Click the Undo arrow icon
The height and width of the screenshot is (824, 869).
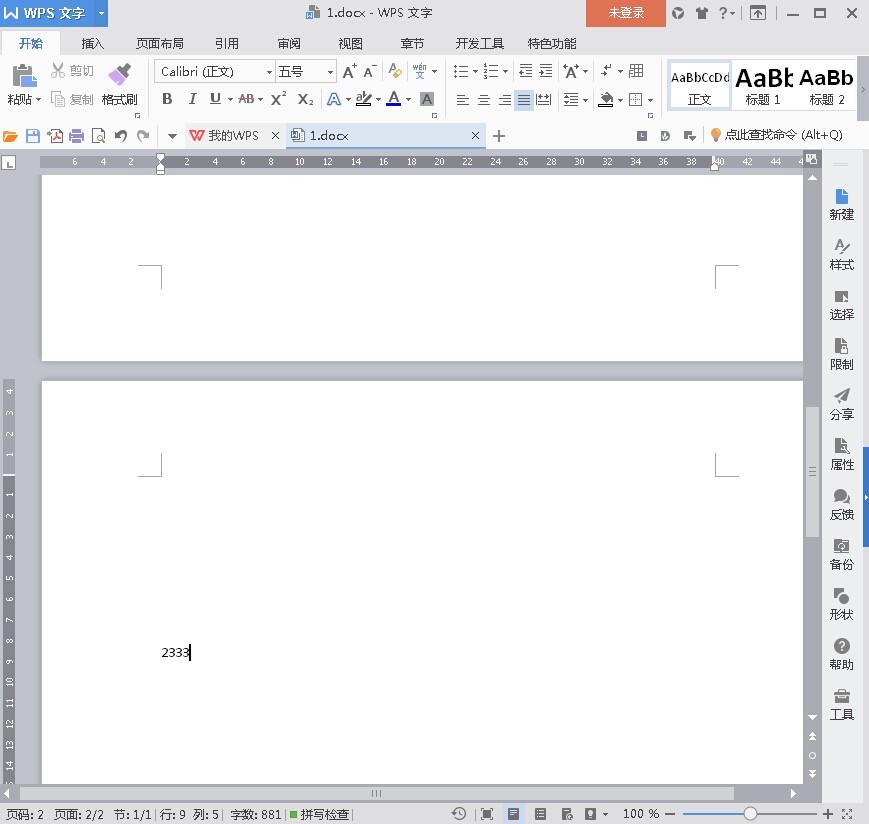coord(120,136)
